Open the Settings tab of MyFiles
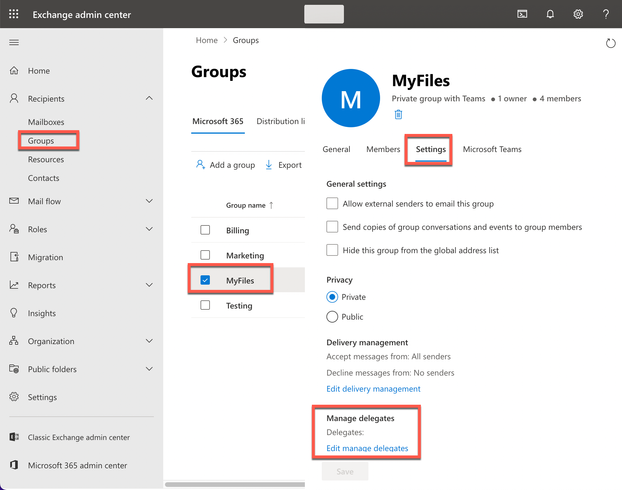This screenshot has width=622, height=490. [x=431, y=149]
